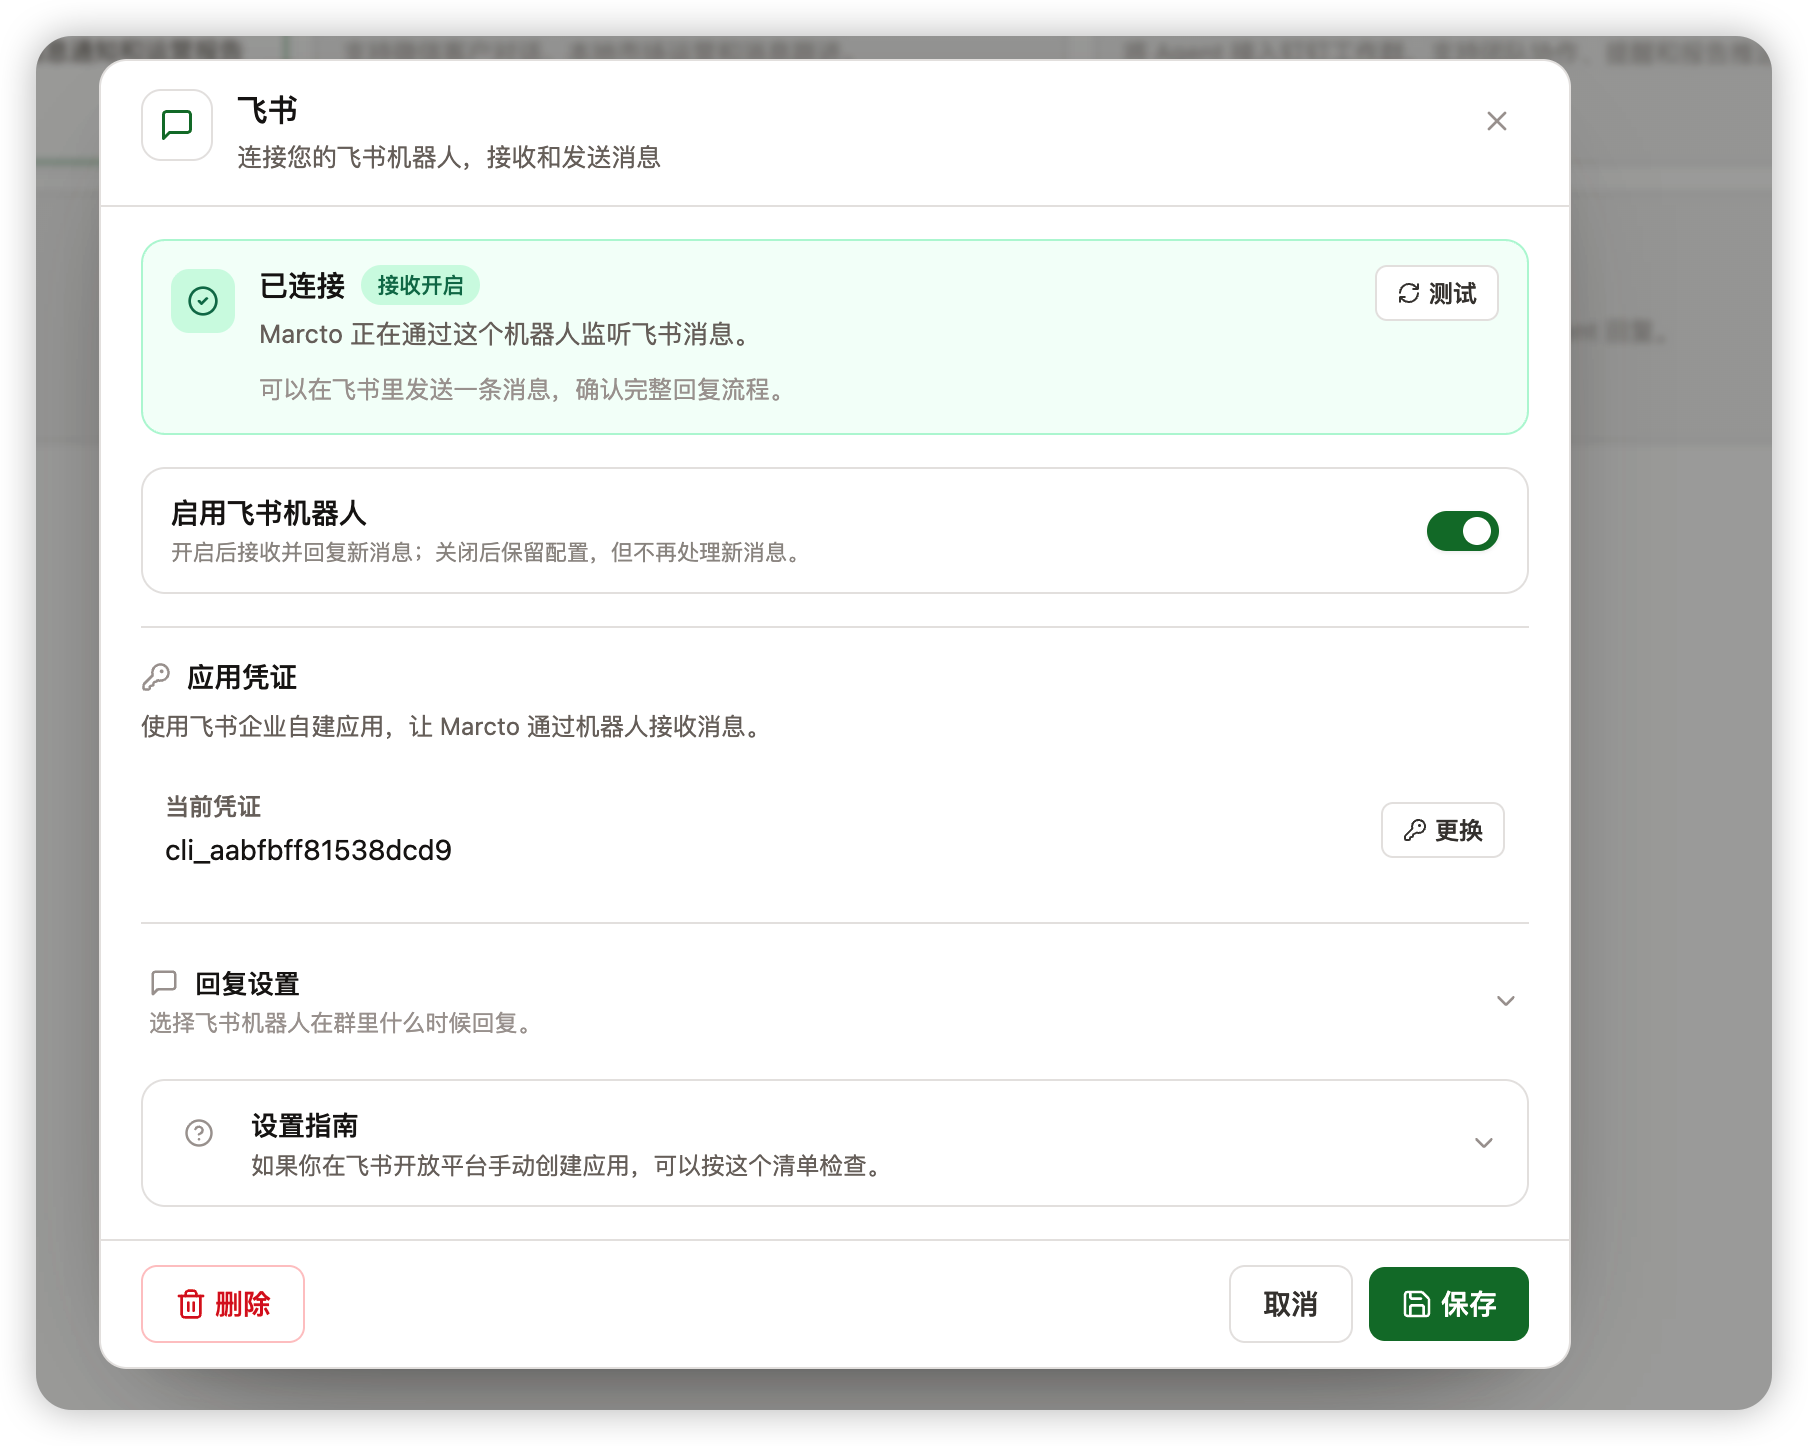Screen dimensions: 1808x1446
Task: Click the credential ID cli_aabfbff81538dcd9
Action: (x=308, y=850)
